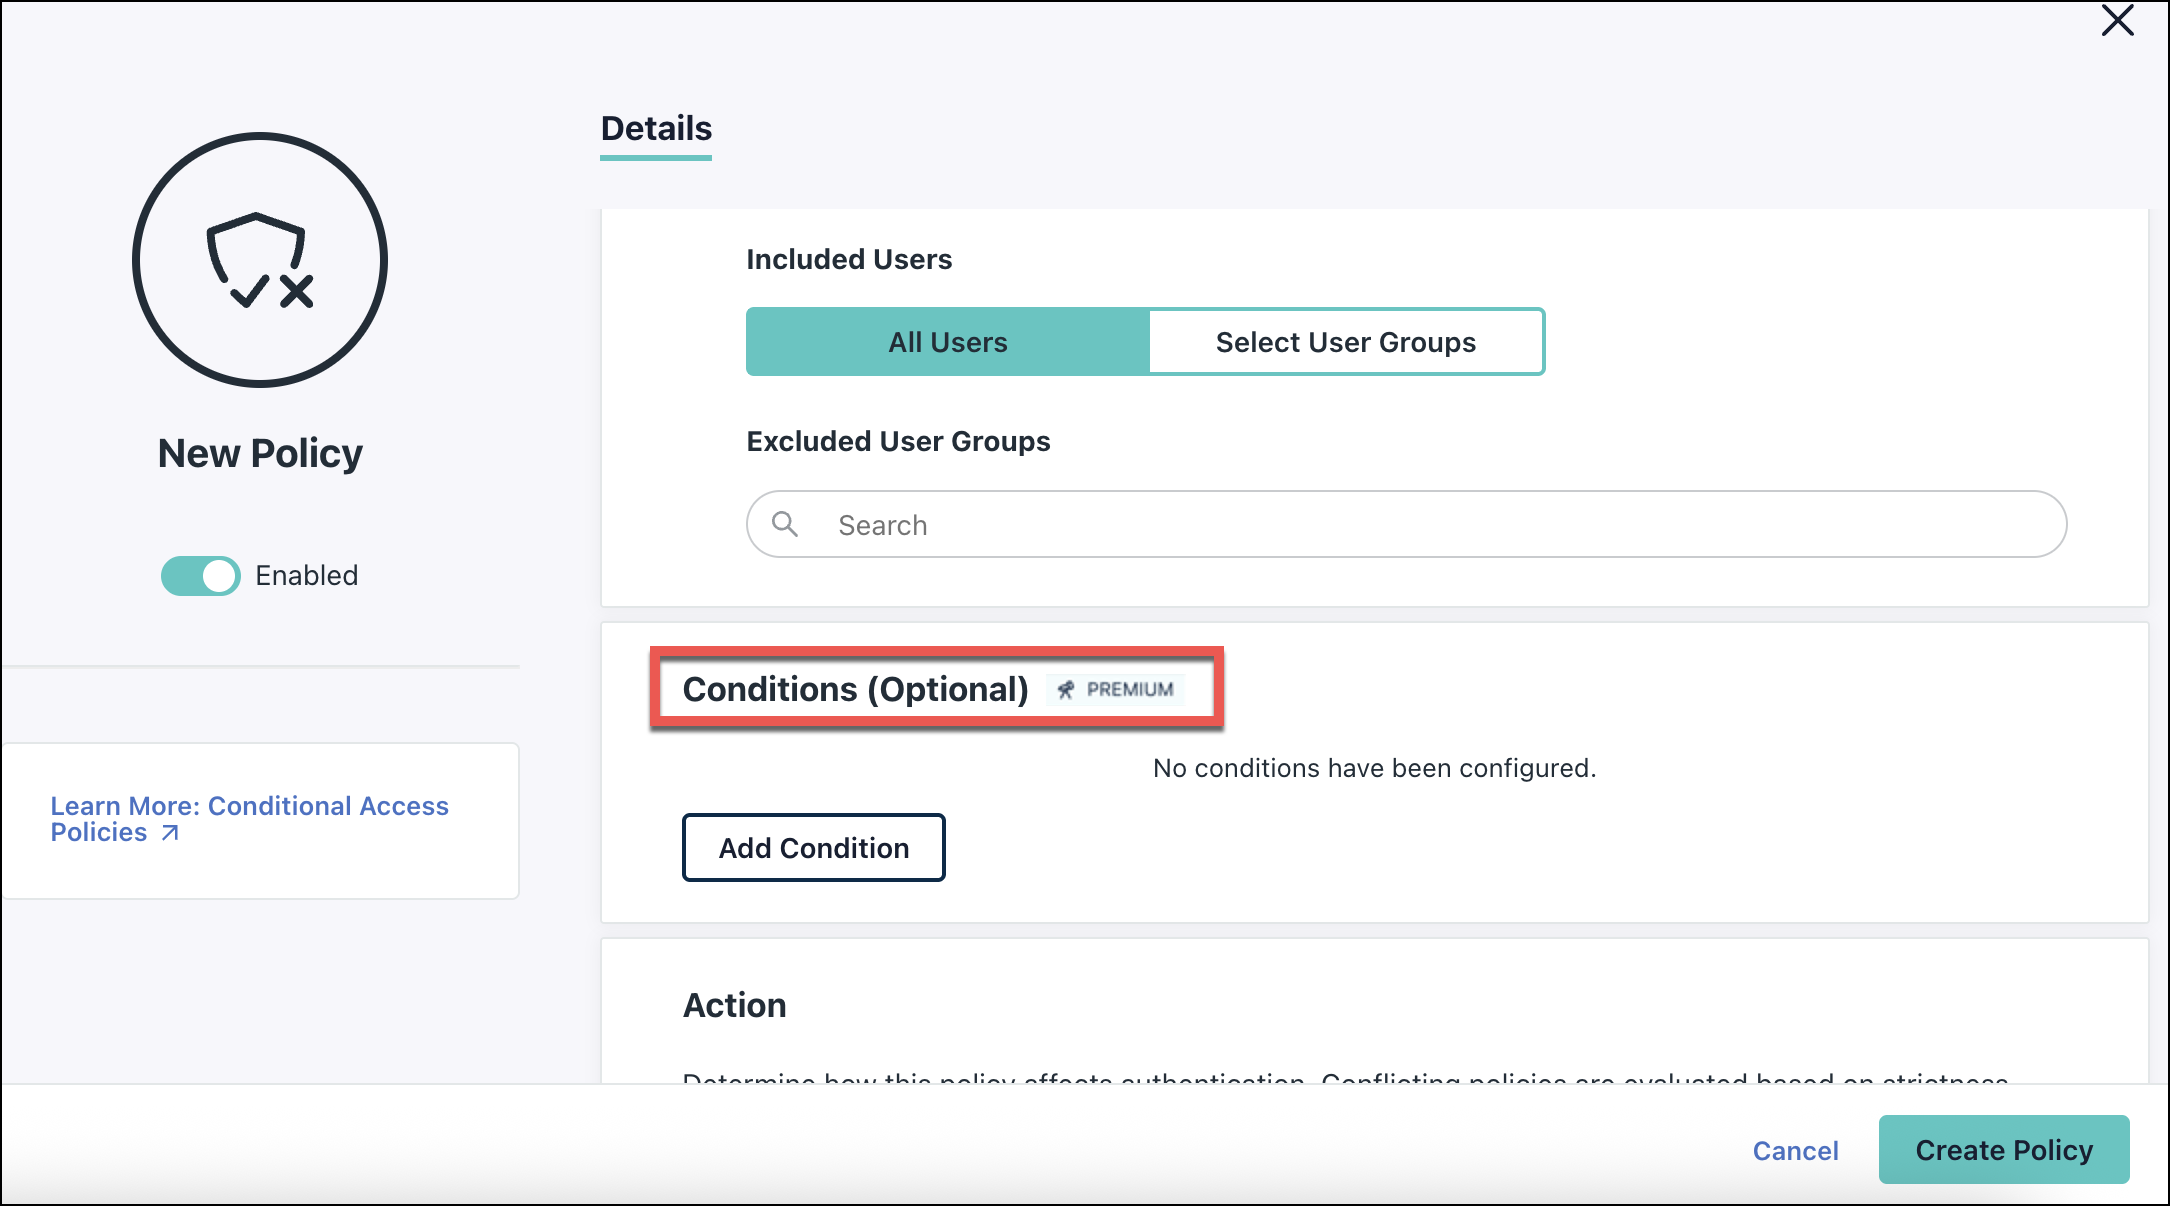
Task: Click the Included Users label
Action: [x=848, y=258]
